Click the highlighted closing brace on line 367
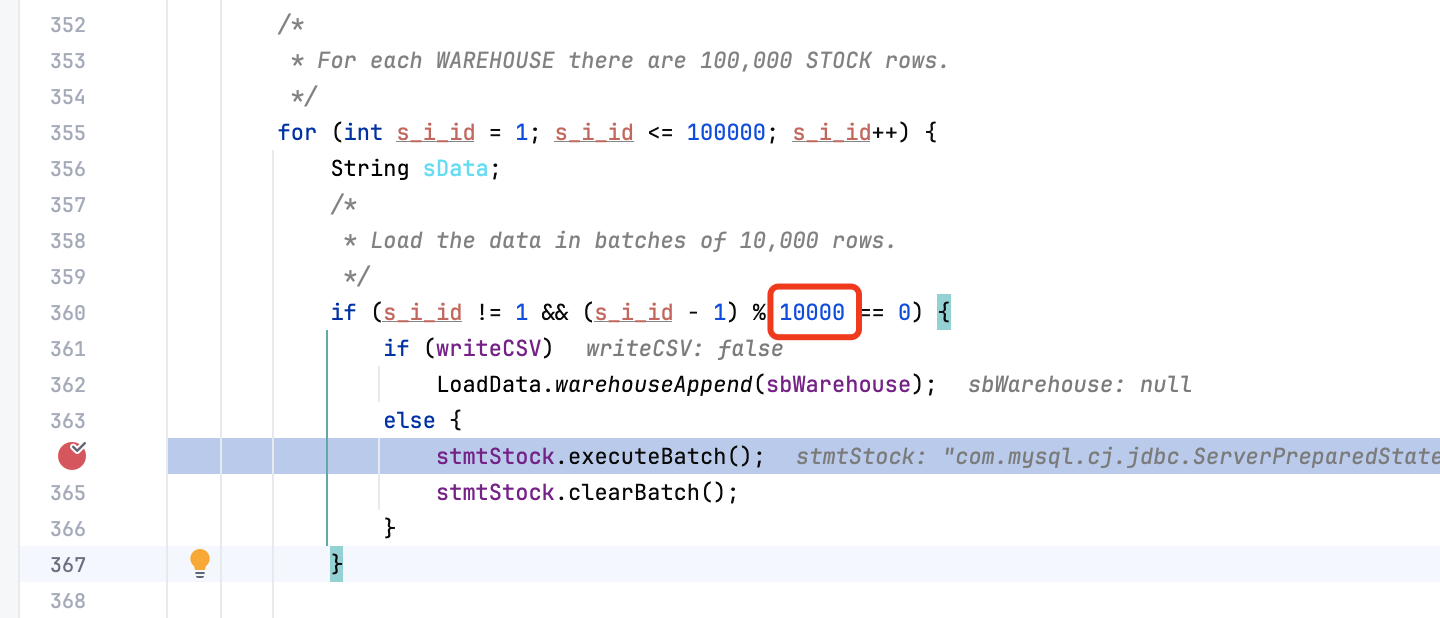Viewport: 1440px width, 618px height. tap(337, 565)
